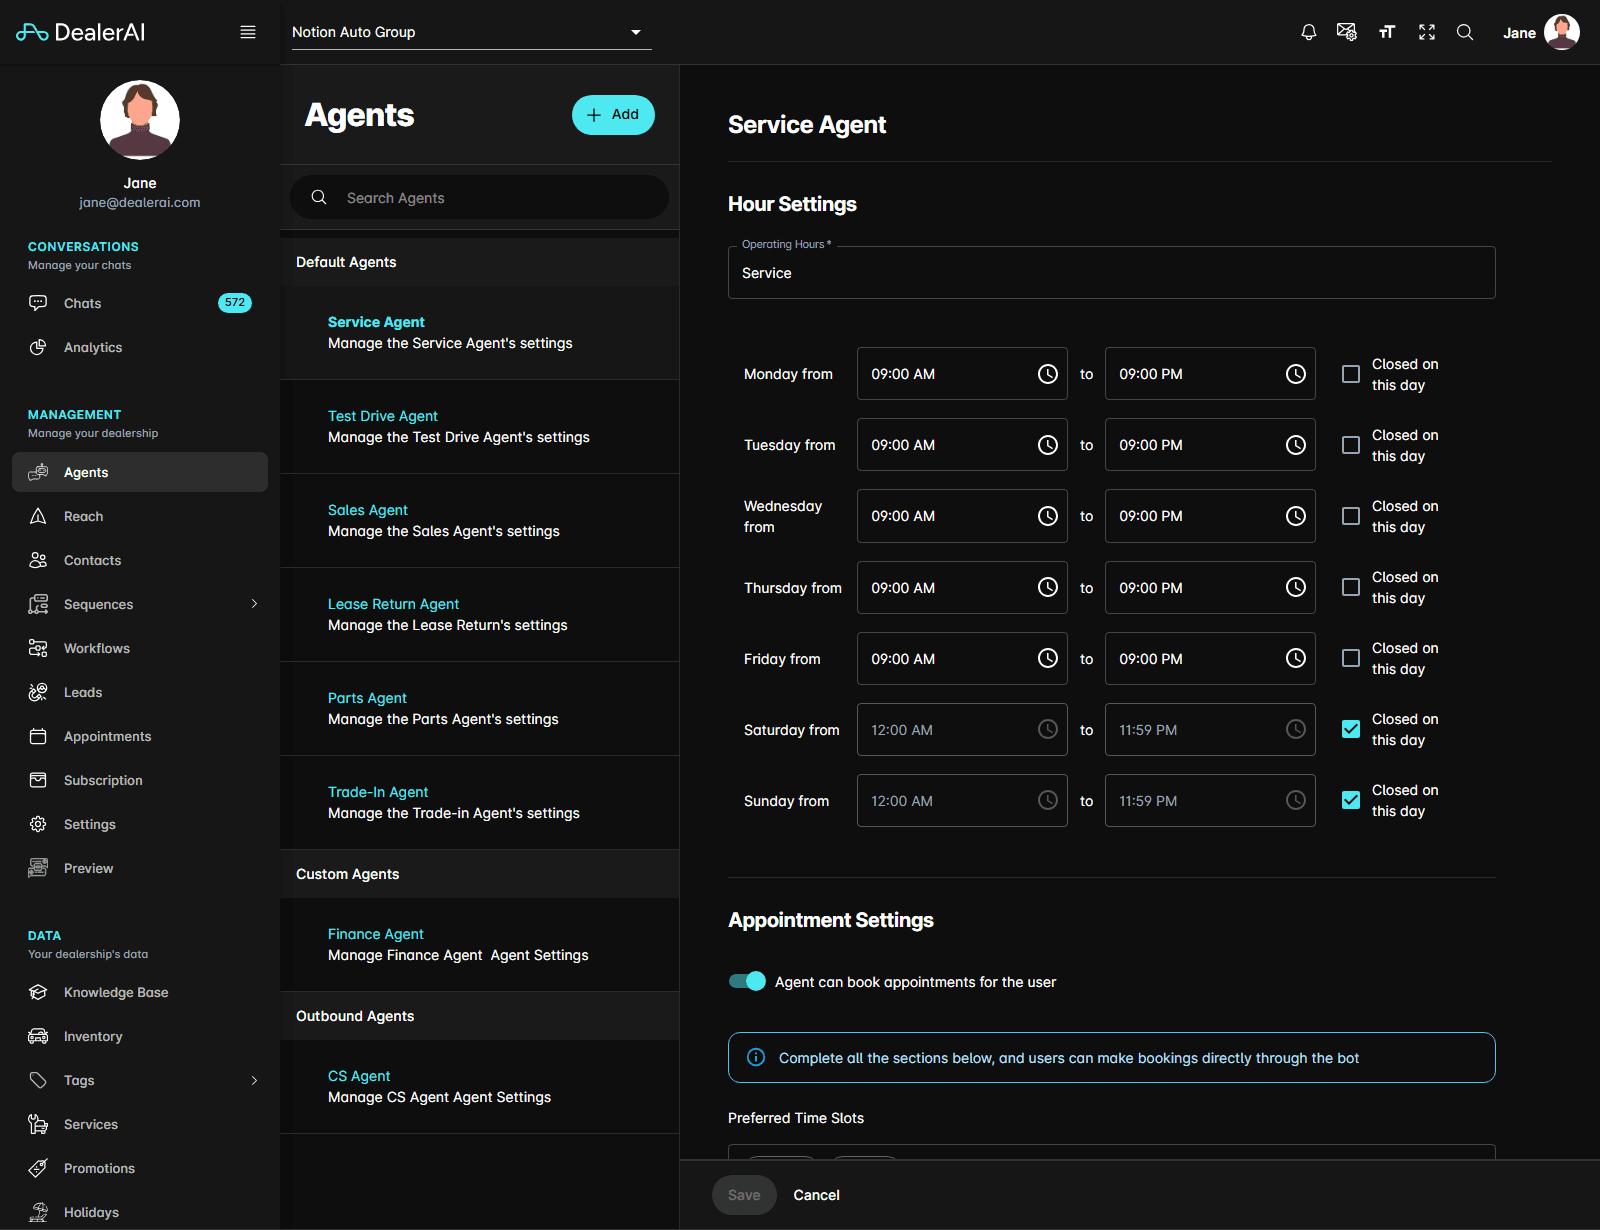The image size is (1600, 1230).
Task: Open the Operating Hours Service dropdown
Action: coord(1112,273)
